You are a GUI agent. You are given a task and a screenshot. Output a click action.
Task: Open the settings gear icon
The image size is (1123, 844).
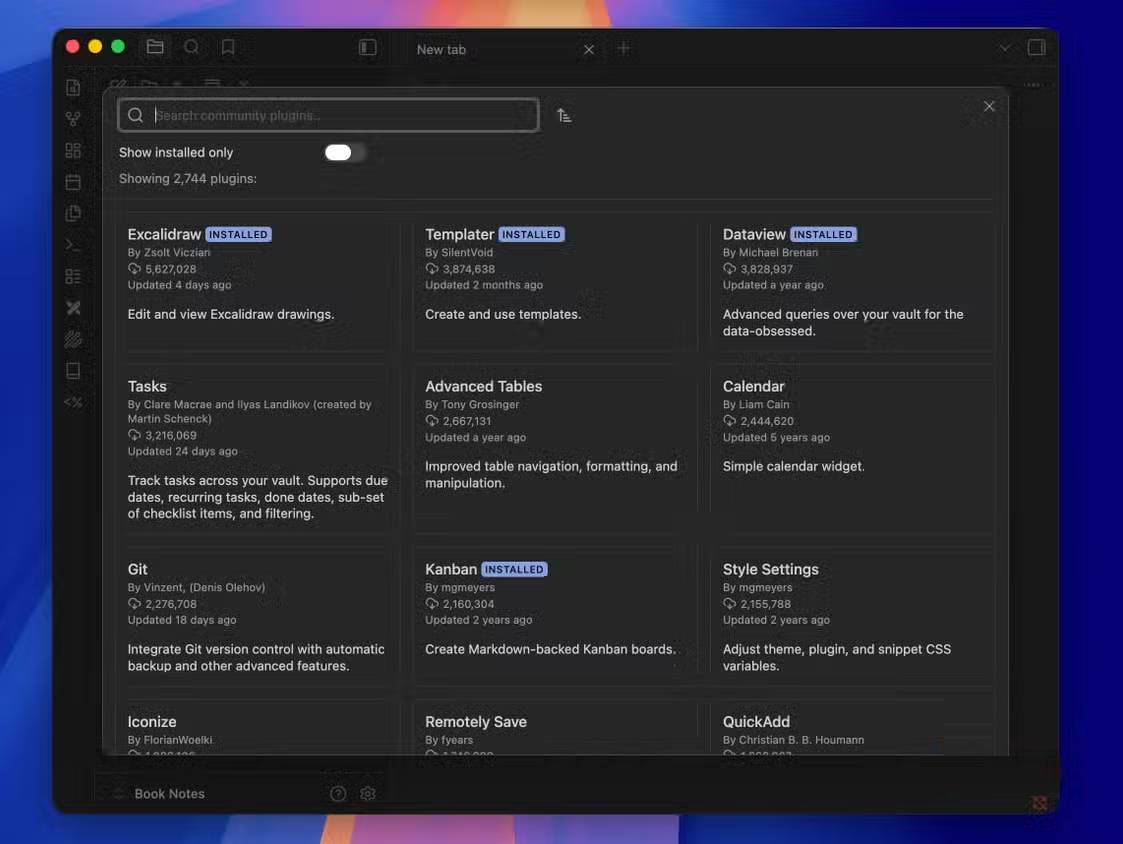tap(368, 793)
